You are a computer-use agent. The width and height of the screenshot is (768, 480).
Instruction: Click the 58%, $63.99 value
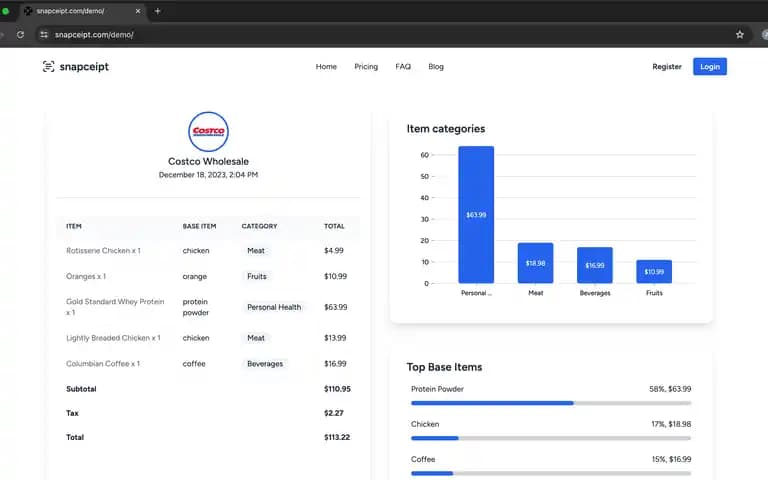pos(670,389)
